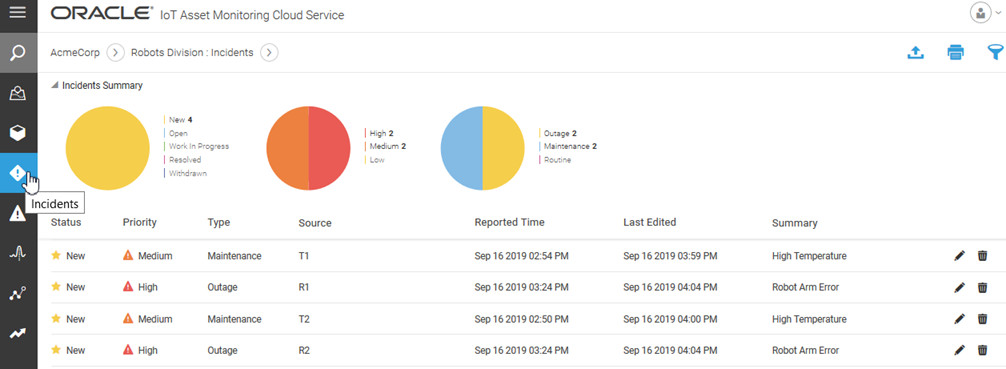Click the Open legend entry
The image size is (1006, 369).
pyautogui.click(x=176, y=133)
